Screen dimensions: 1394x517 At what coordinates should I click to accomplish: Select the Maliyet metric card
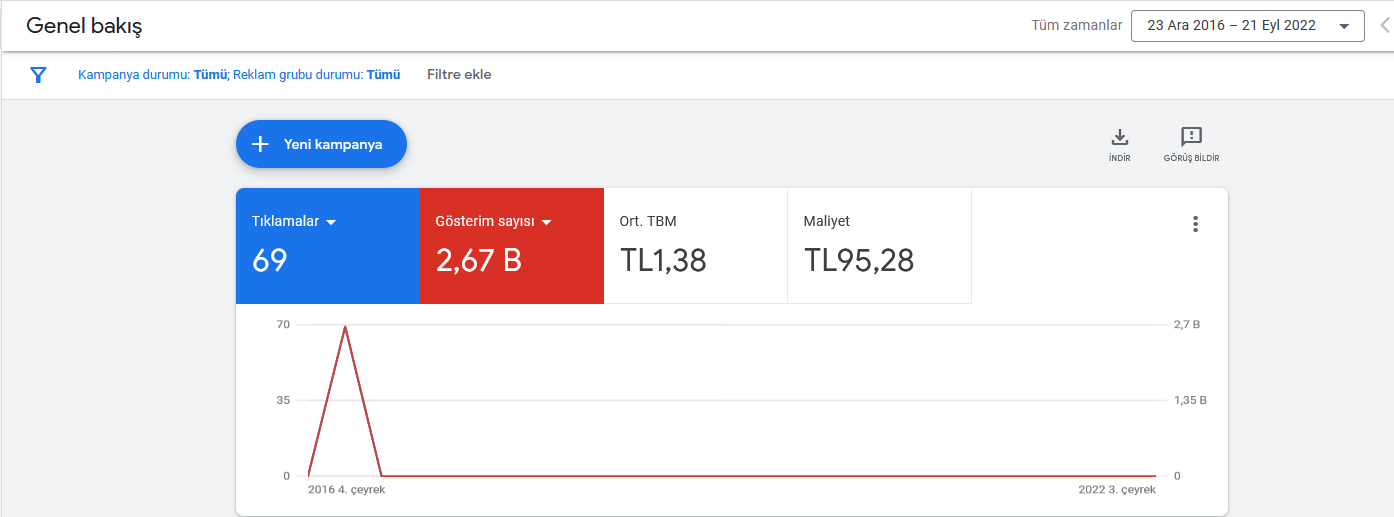pyautogui.click(x=879, y=246)
